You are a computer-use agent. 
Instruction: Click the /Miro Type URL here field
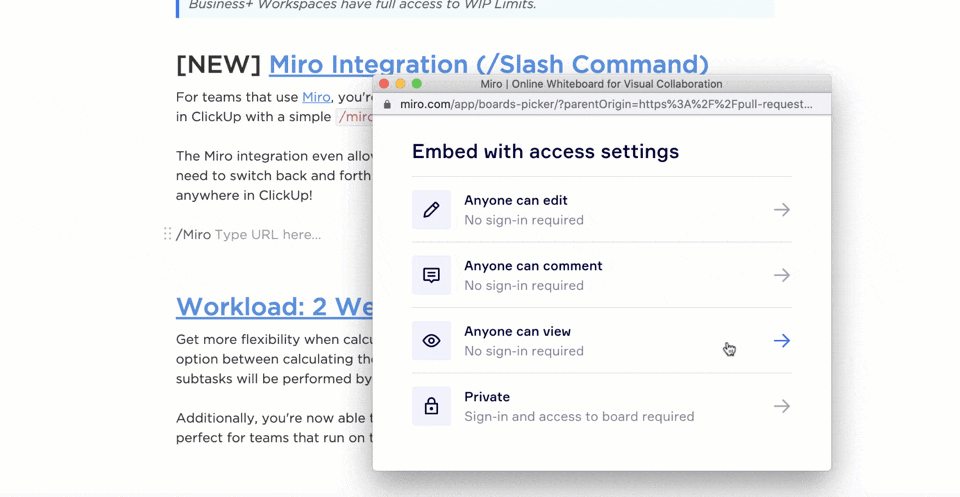pos(248,234)
